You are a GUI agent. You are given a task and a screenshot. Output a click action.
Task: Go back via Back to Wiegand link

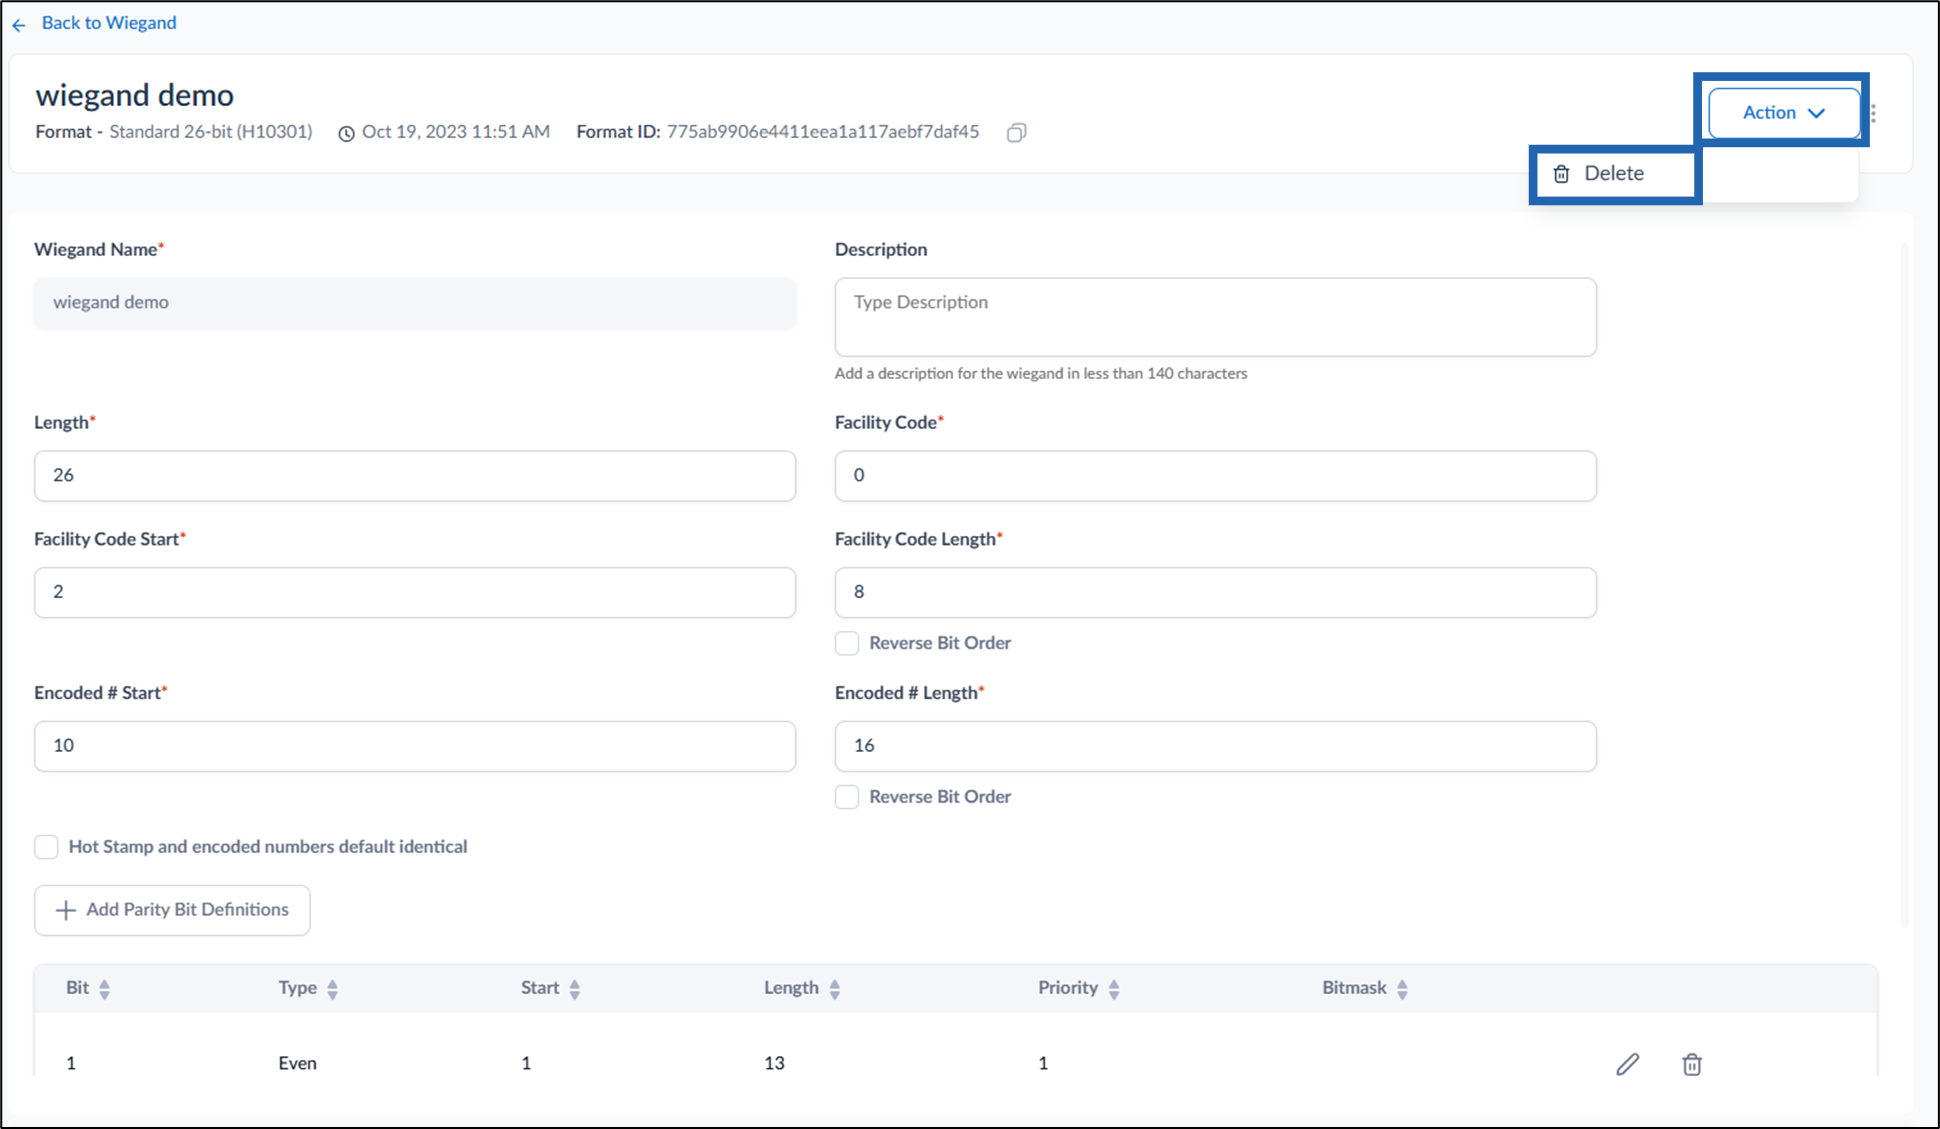click(108, 23)
